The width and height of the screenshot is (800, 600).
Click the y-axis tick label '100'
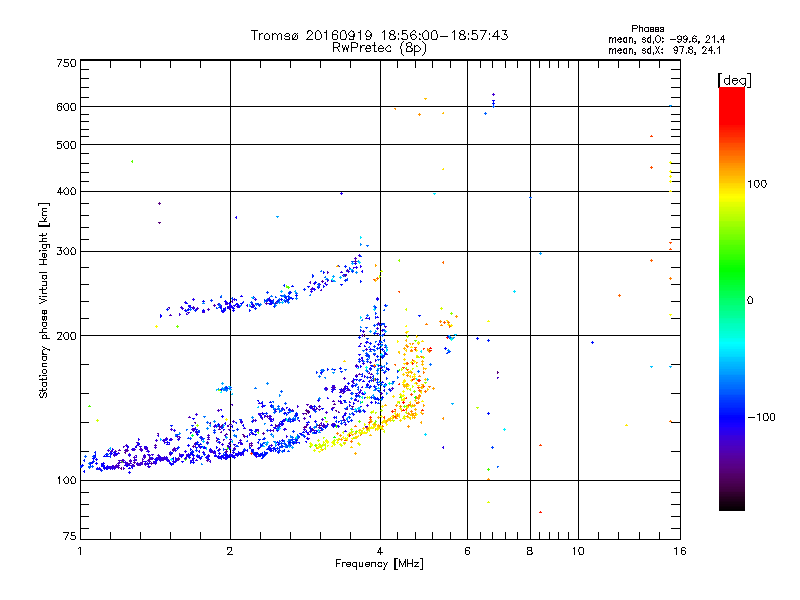point(66,480)
